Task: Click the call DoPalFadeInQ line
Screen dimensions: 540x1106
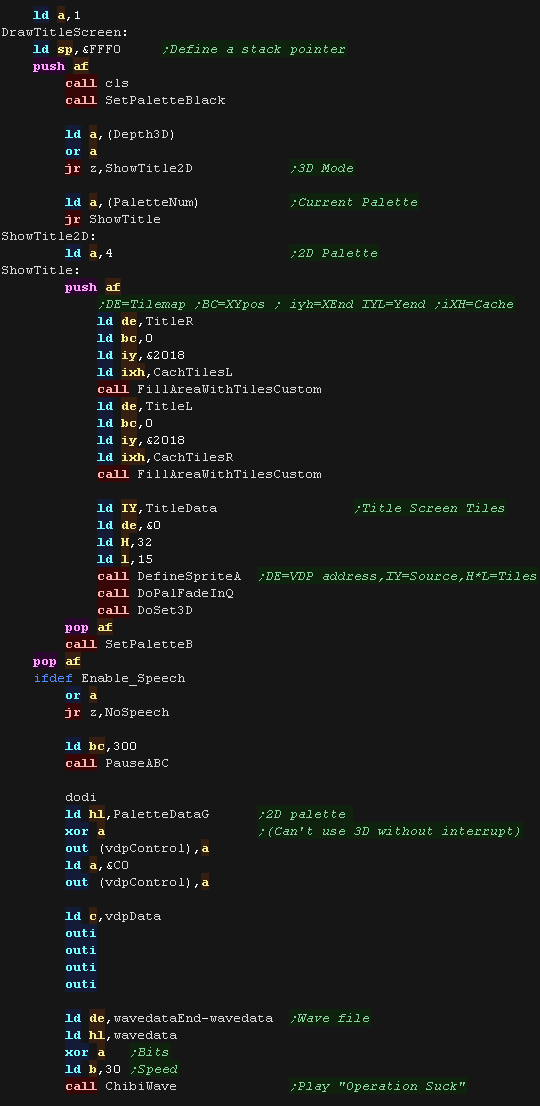Action: (x=166, y=593)
